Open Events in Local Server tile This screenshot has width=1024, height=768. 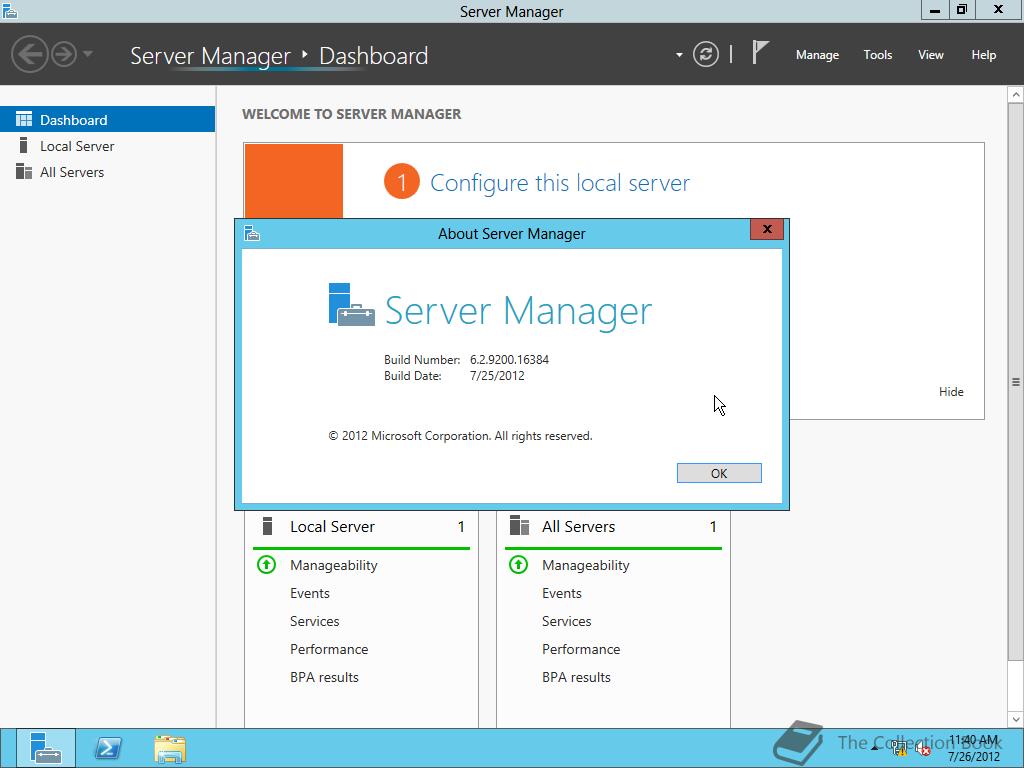tap(310, 593)
